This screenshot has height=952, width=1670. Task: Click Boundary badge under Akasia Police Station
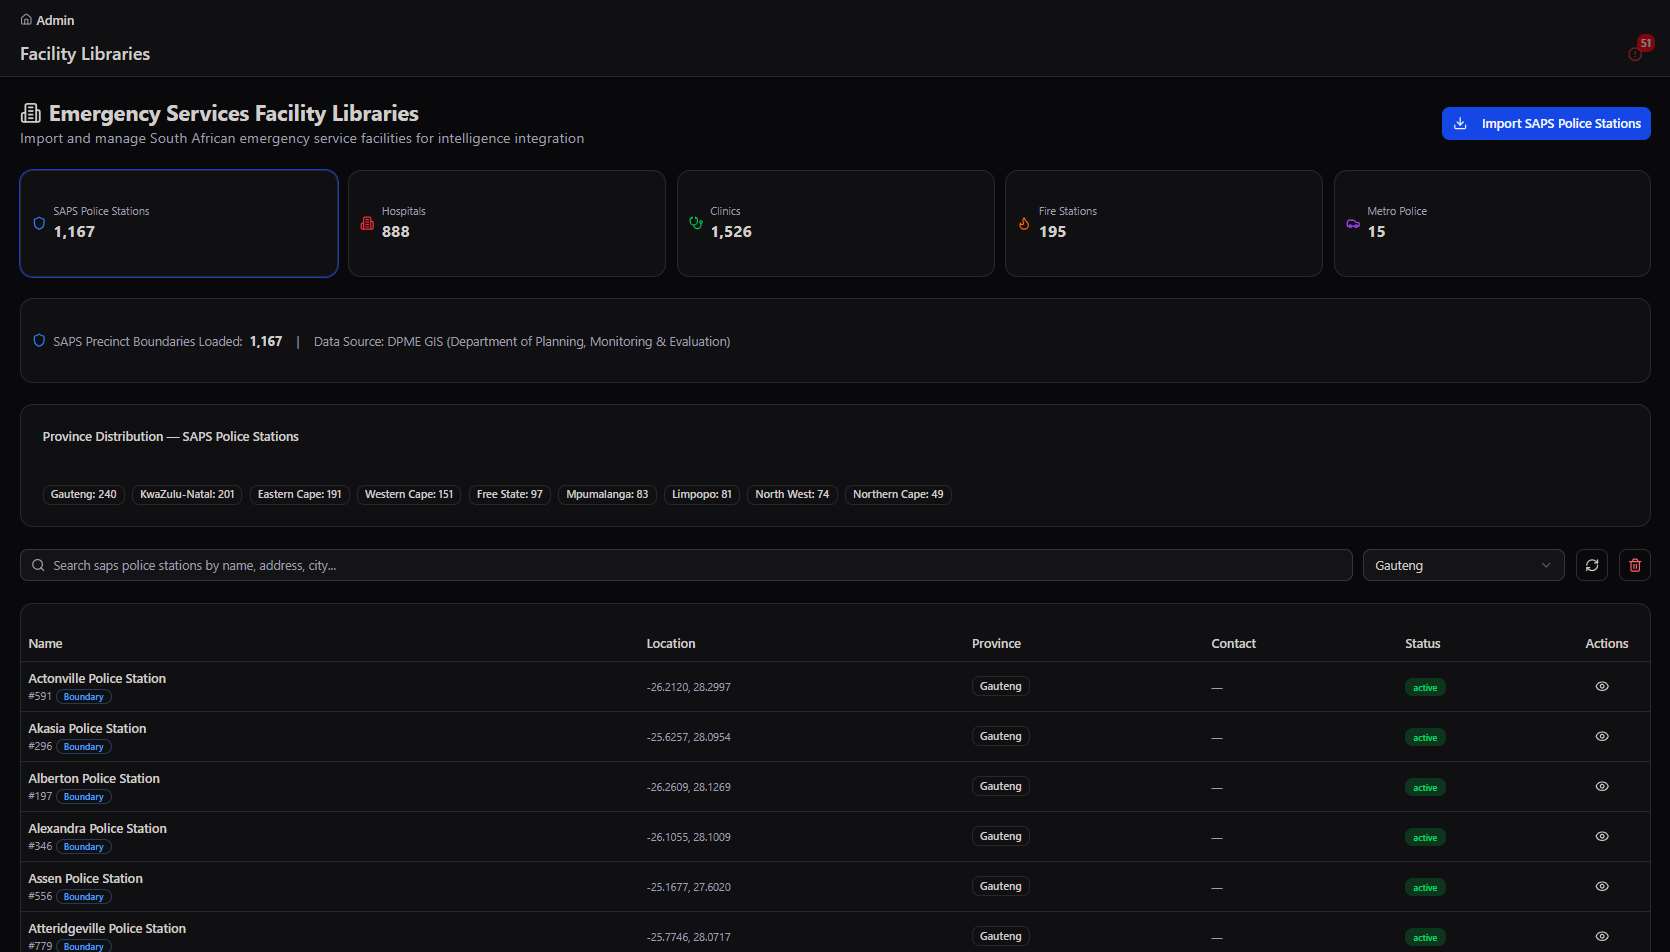click(x=84, y=747)
